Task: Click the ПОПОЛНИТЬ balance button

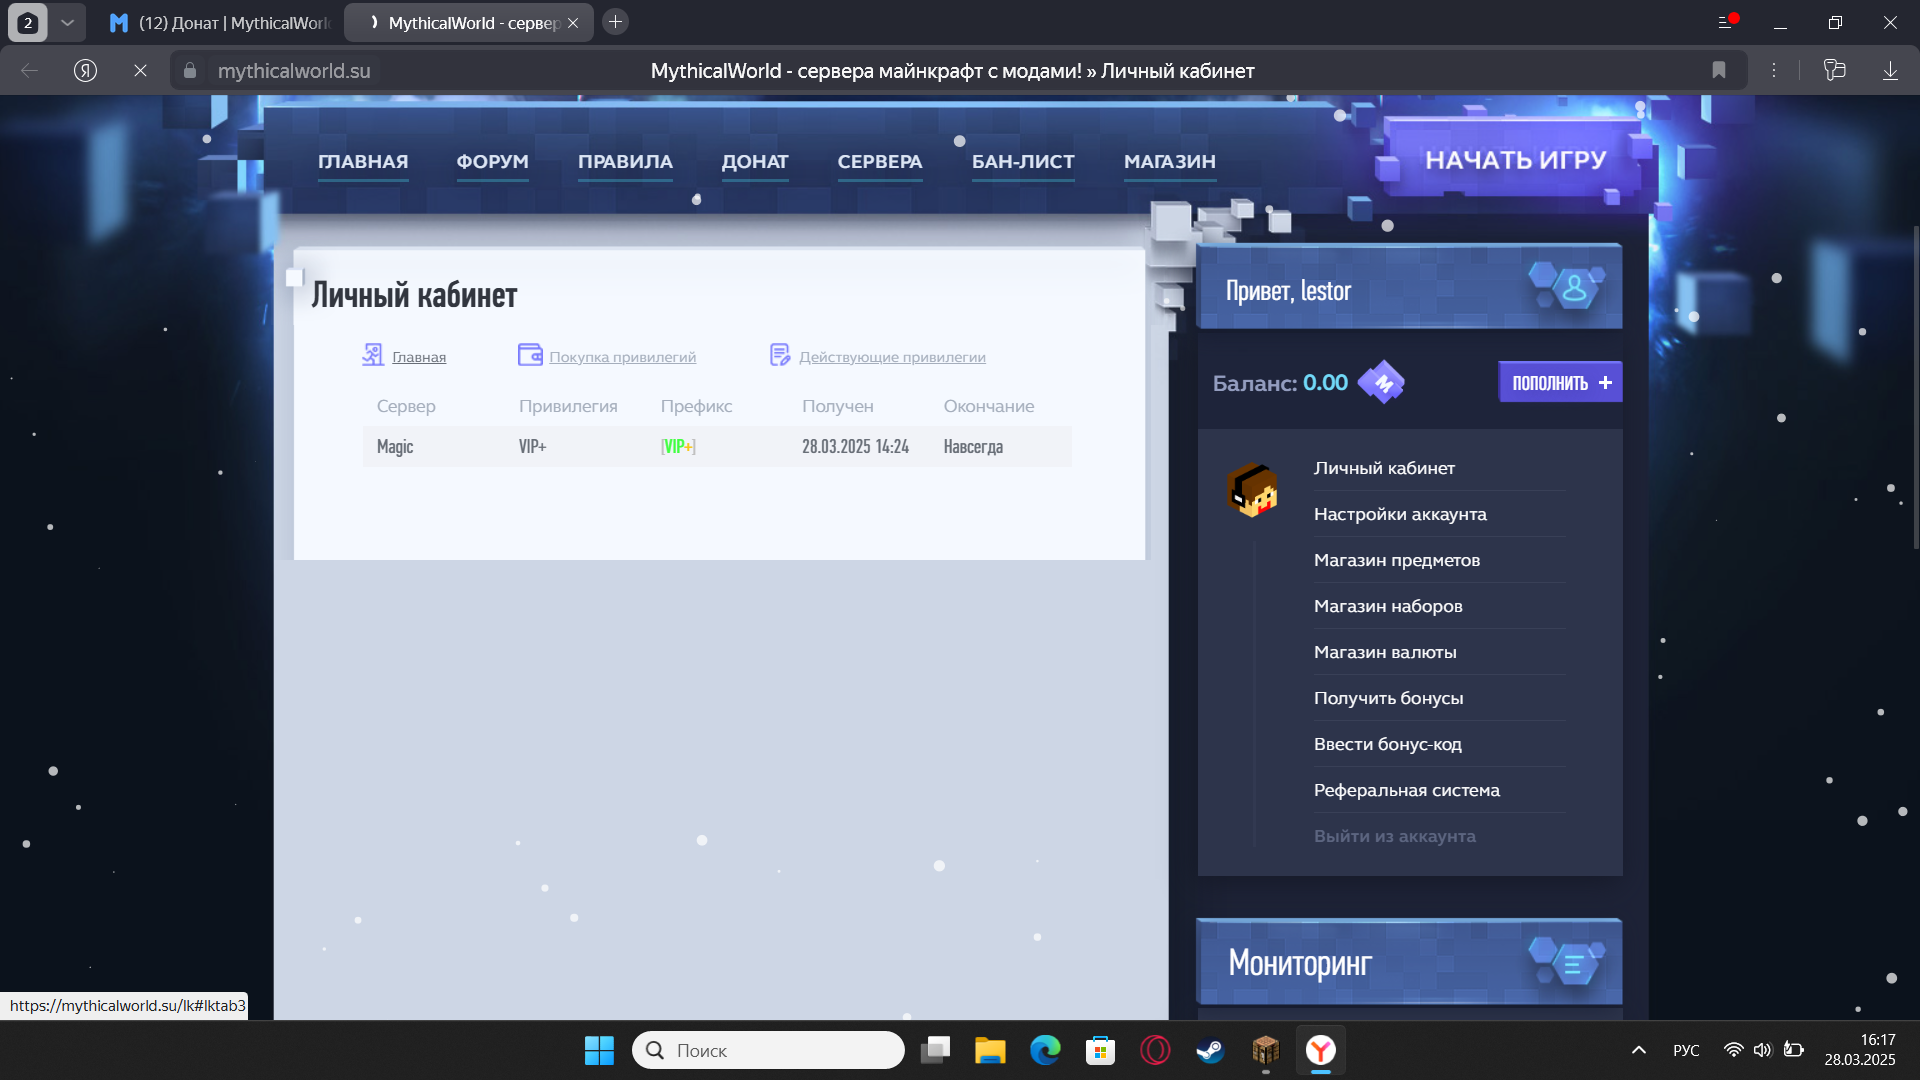Action: (1560, 382)
